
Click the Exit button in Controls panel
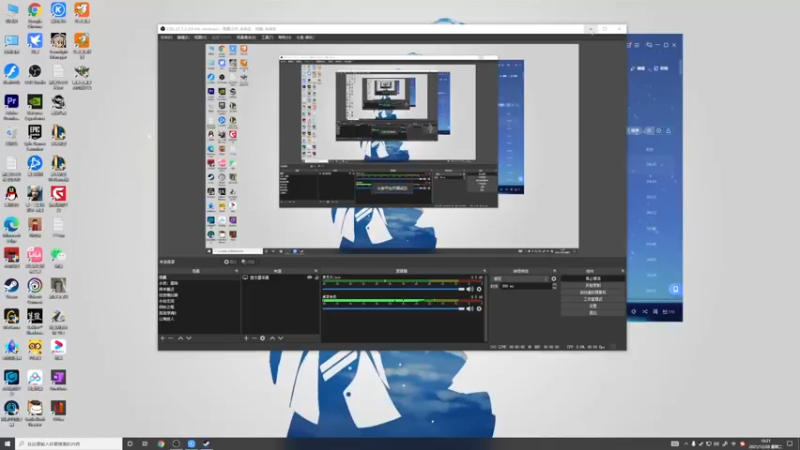(x=593, y=312)
